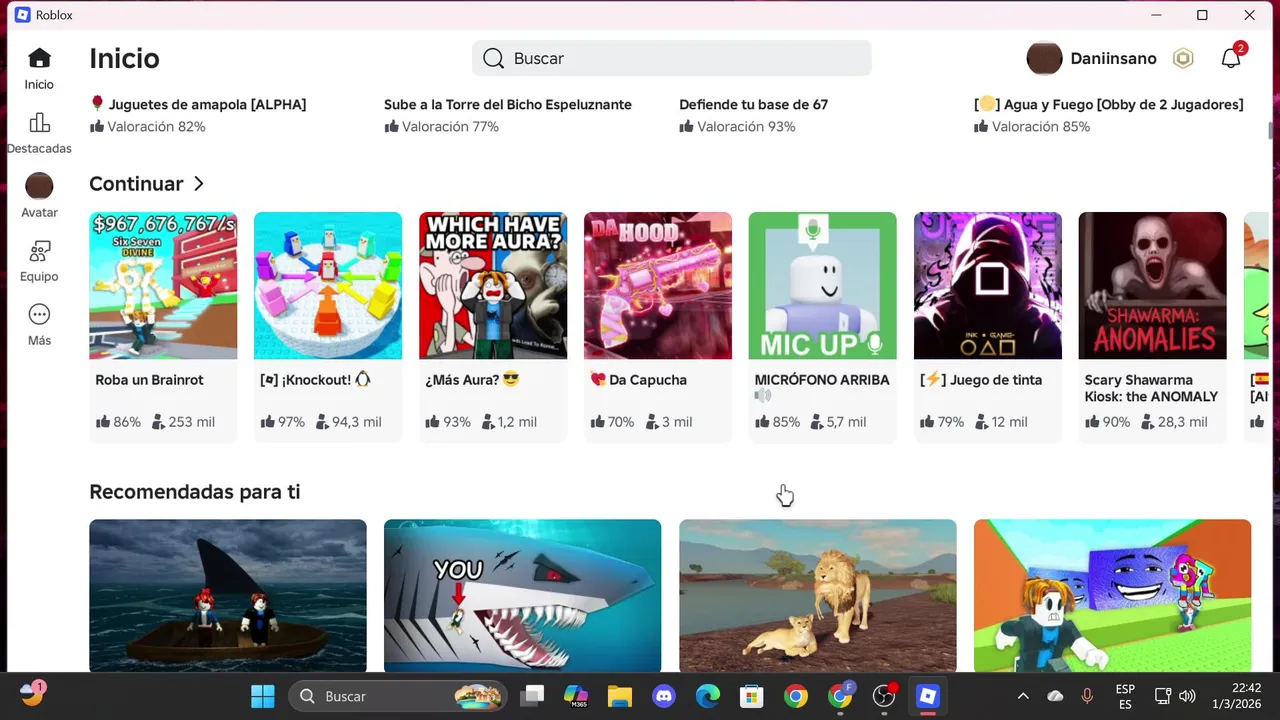The height and width of the screenshot is (720, 1280).
Task: Open the recommended lions savanna thumbnail
Action: 818,596
